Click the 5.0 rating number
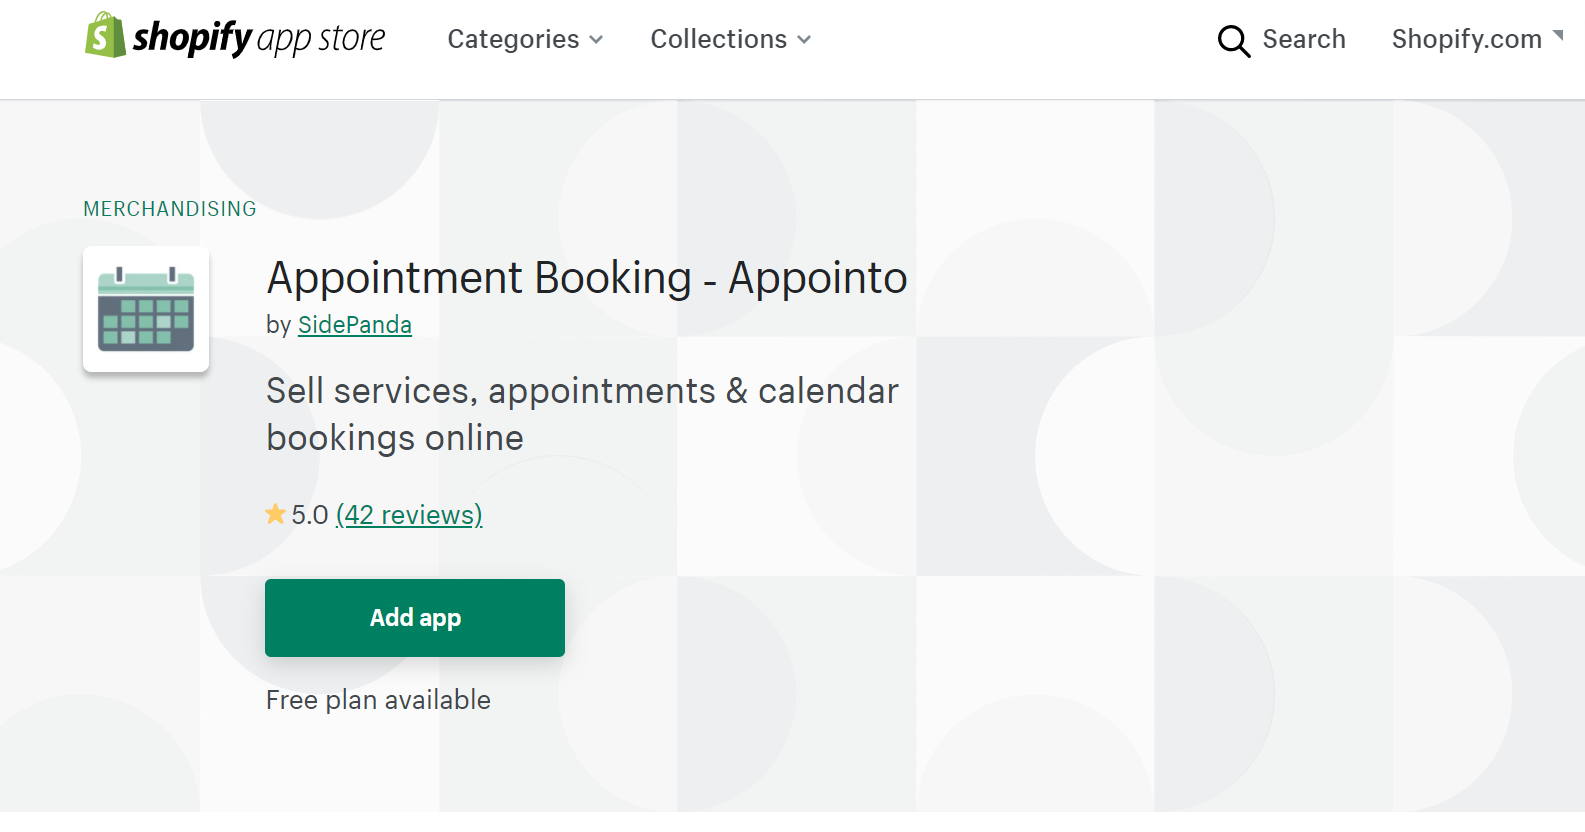 point(310,515)
